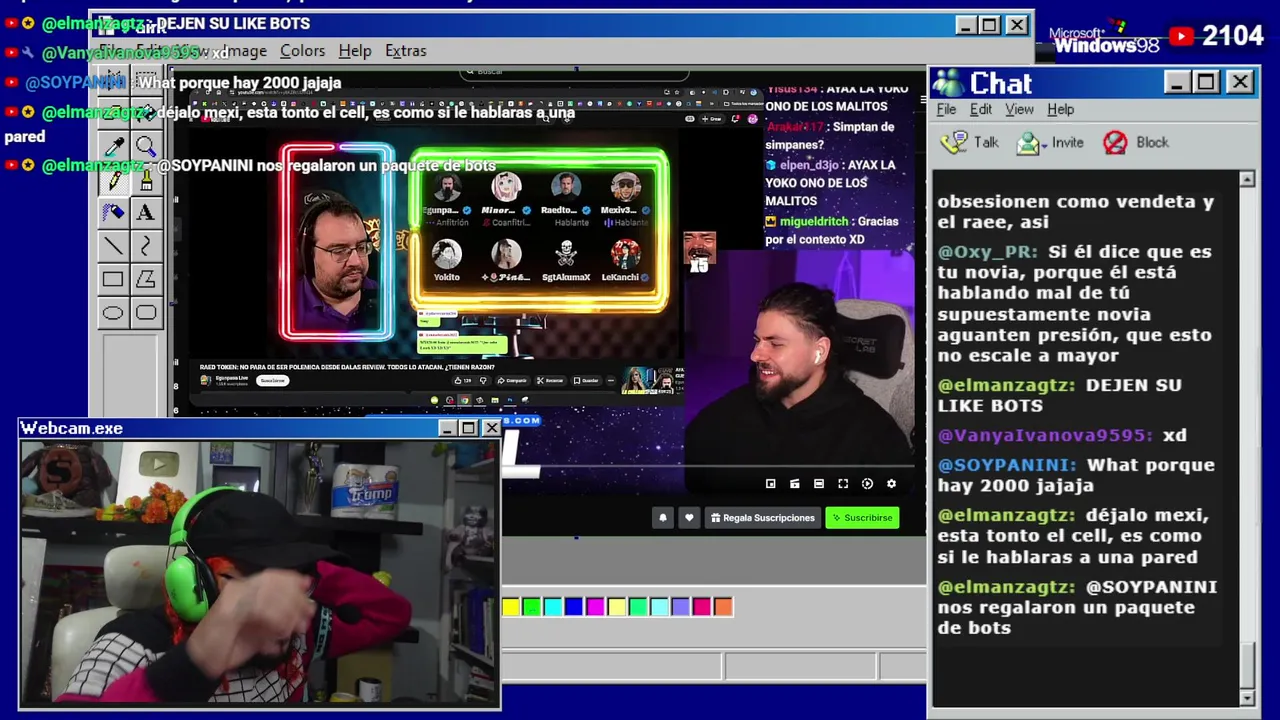Image resolution: width=1280 pixels, height=720 pixels.
Task: Click the LeKanchi avatar in the space panel
Action: (x=626, y=253)
